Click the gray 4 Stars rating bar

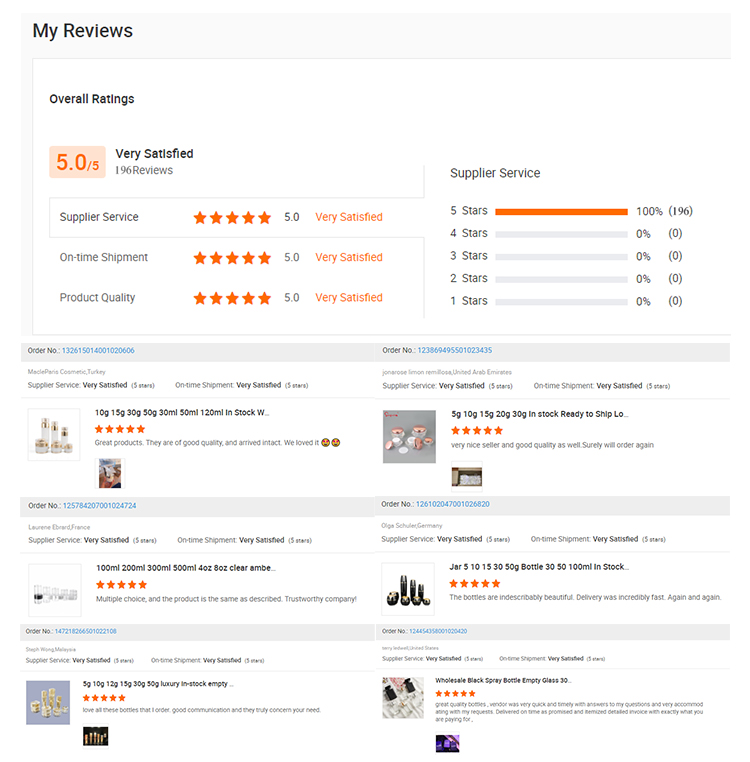point(561,234)
